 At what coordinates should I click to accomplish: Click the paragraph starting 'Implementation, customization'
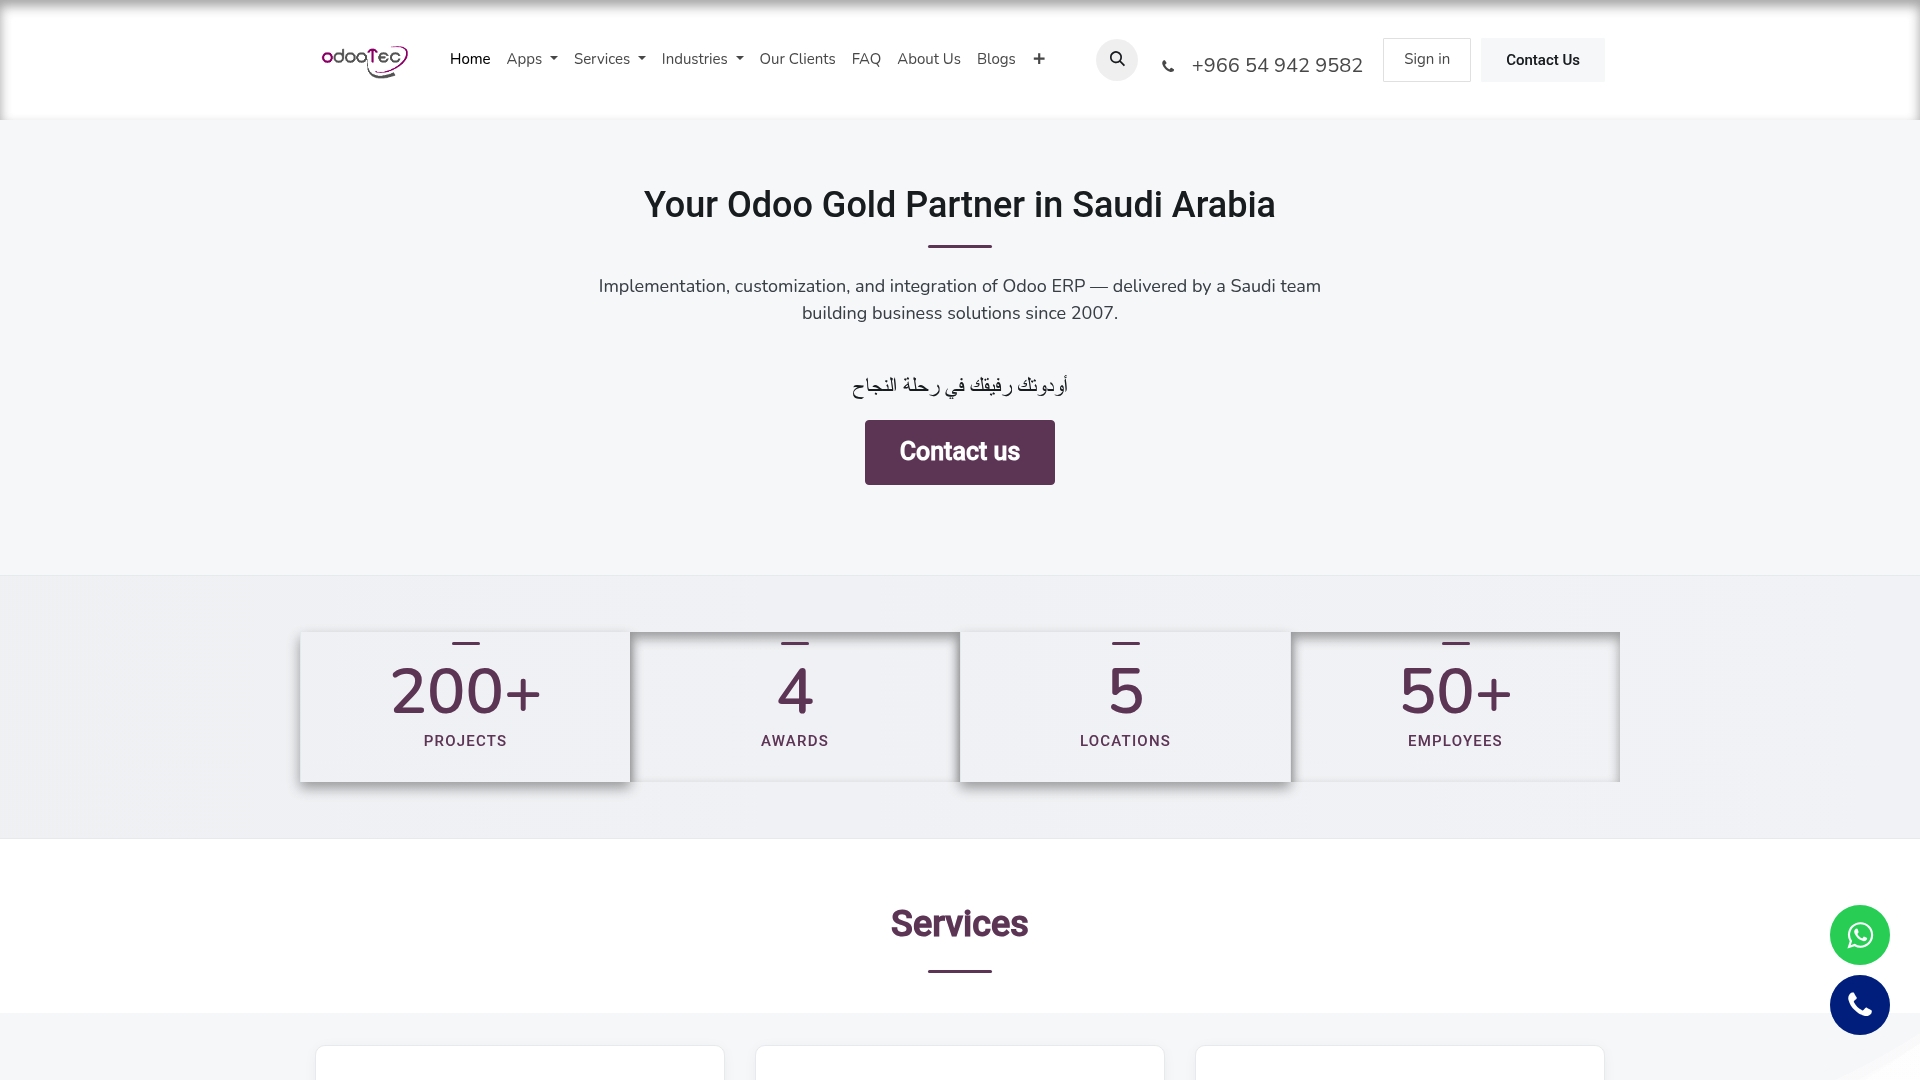point(960,299)
